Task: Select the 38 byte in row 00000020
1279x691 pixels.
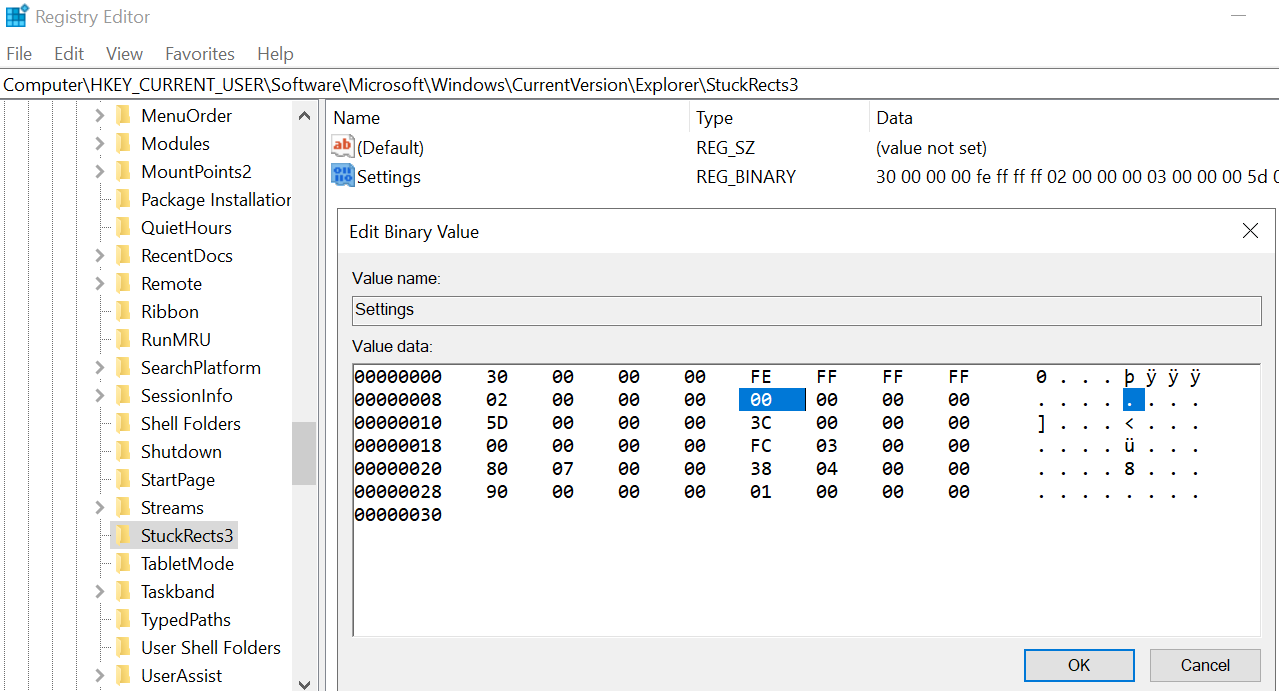Action: (761, 469)
